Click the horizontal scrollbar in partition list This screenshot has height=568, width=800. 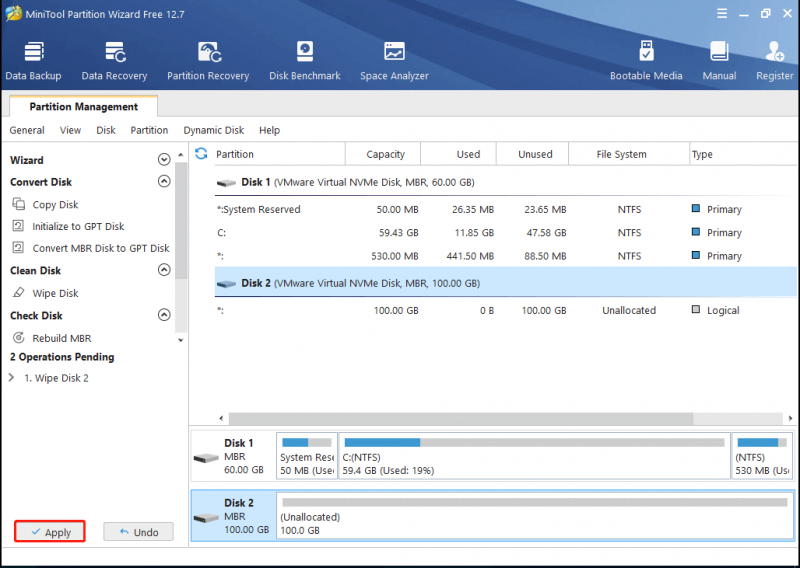coord(461,418)
